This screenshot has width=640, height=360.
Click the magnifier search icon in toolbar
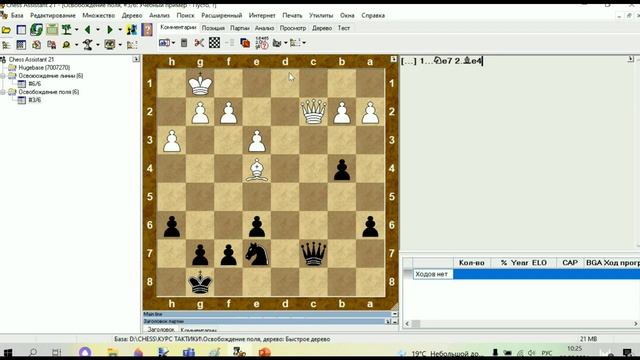67,44
